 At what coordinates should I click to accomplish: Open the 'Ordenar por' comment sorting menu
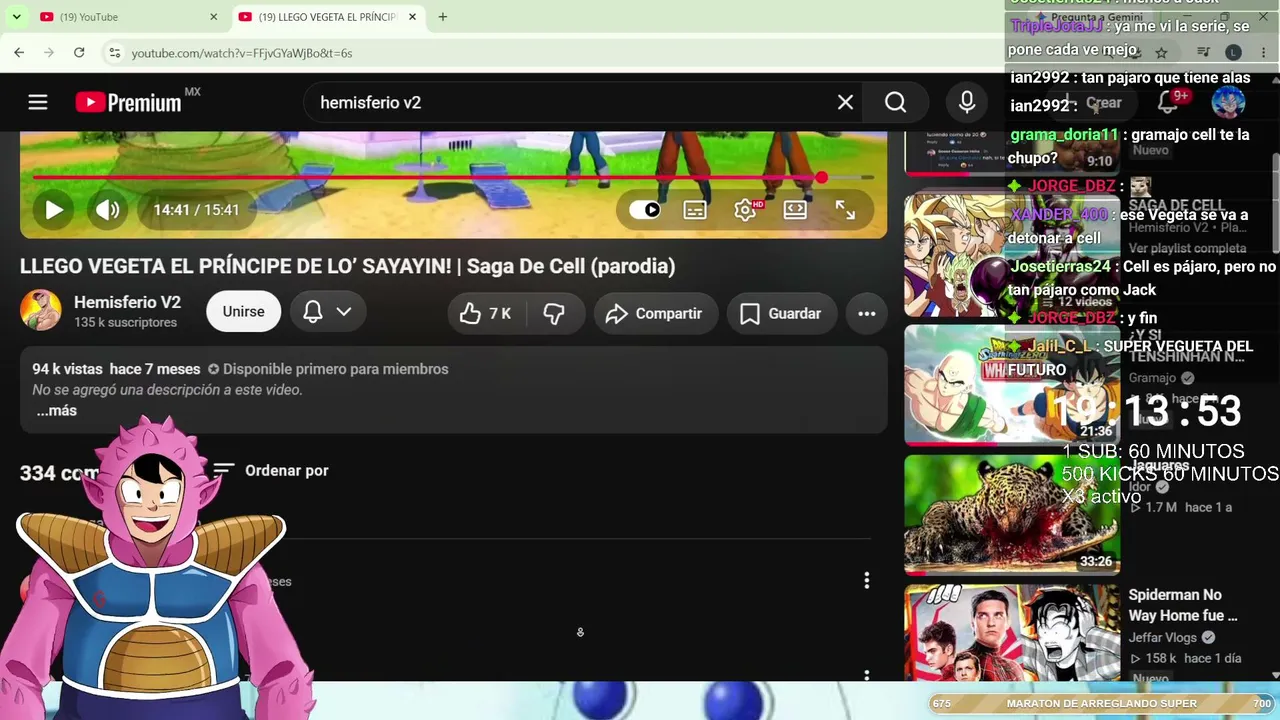click(x=270, y=470)
